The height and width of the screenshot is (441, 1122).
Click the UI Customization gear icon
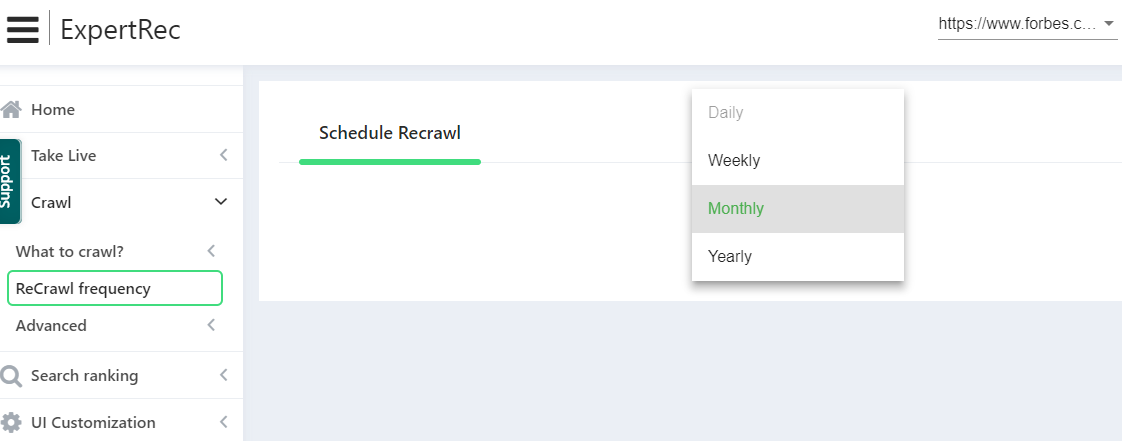(x=12, y=422)
